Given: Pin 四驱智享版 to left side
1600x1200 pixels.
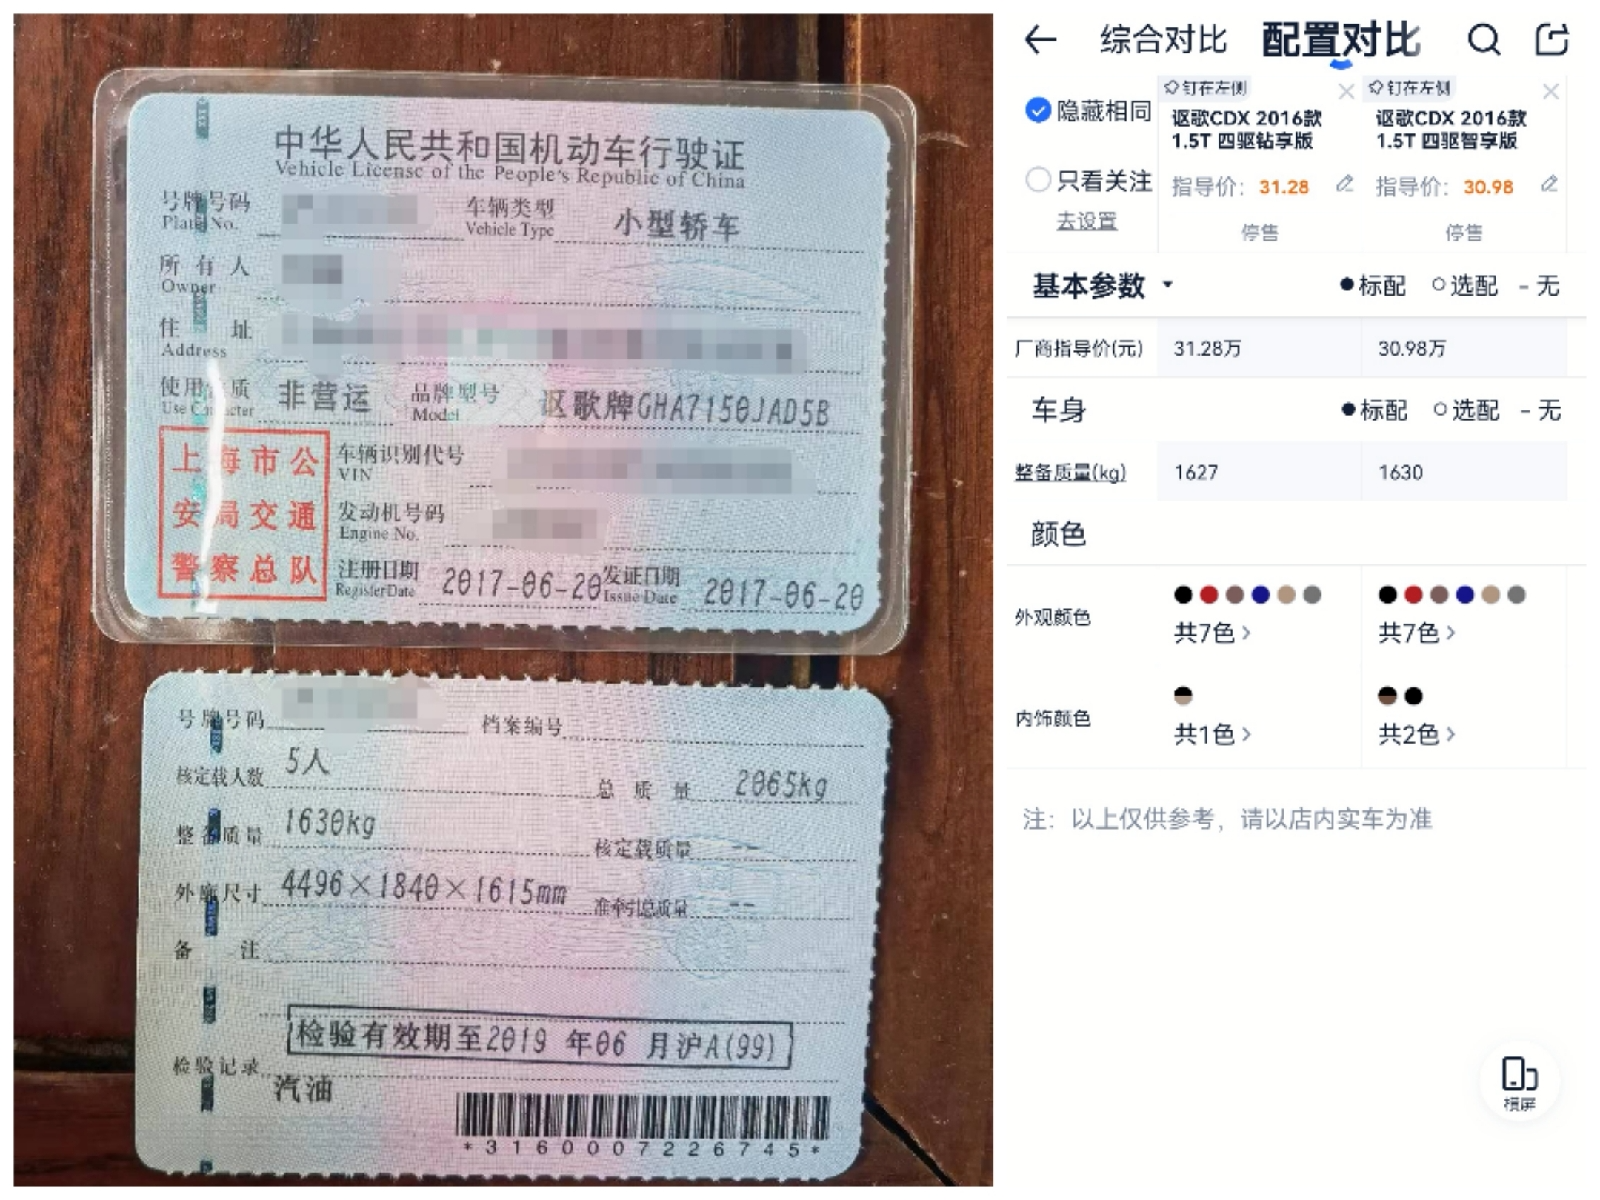Looking at the screenshot, I should coord(1410,88).
